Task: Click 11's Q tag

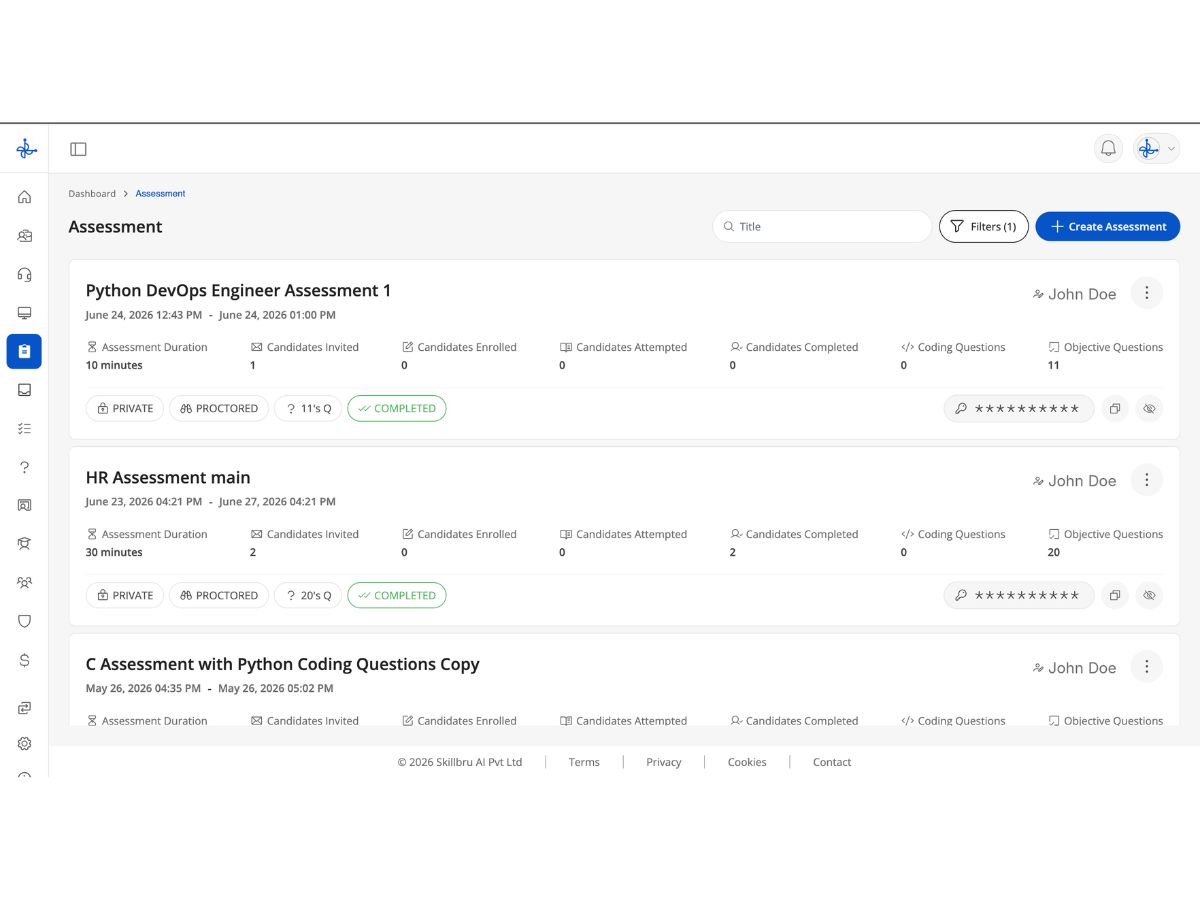Action: point(308,408)
